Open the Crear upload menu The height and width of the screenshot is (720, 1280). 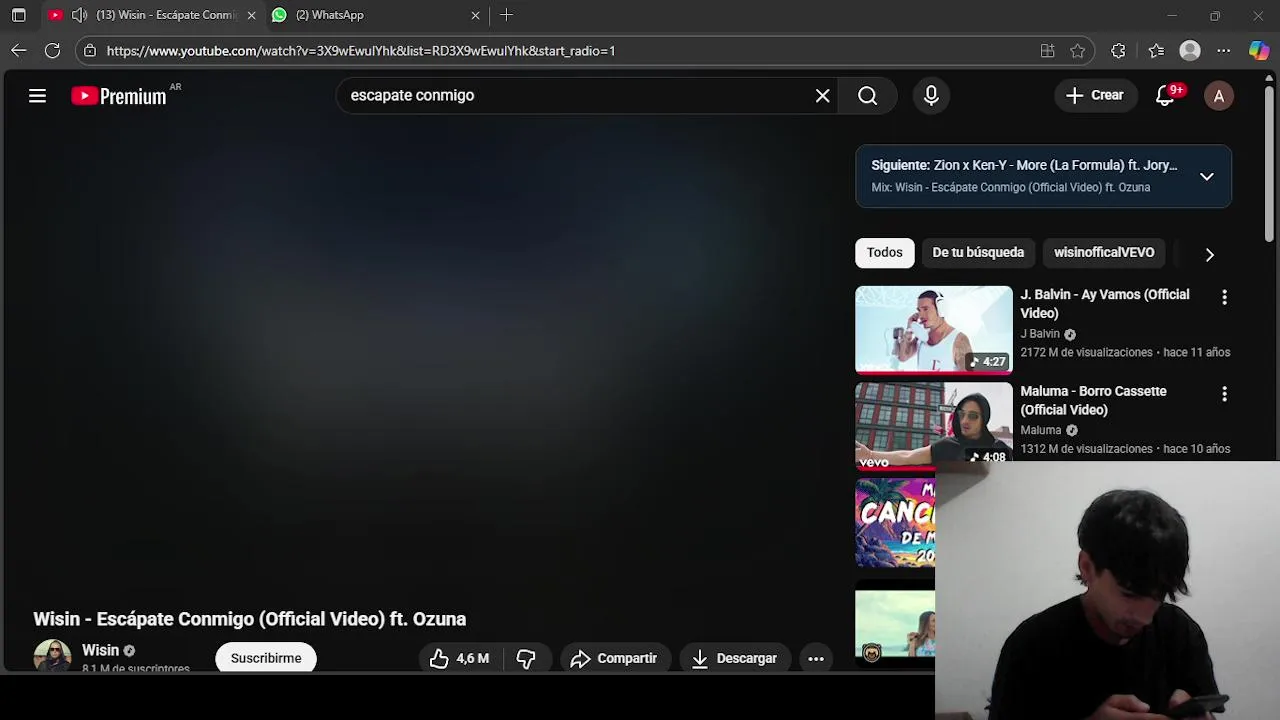(x=1095, y=96)
